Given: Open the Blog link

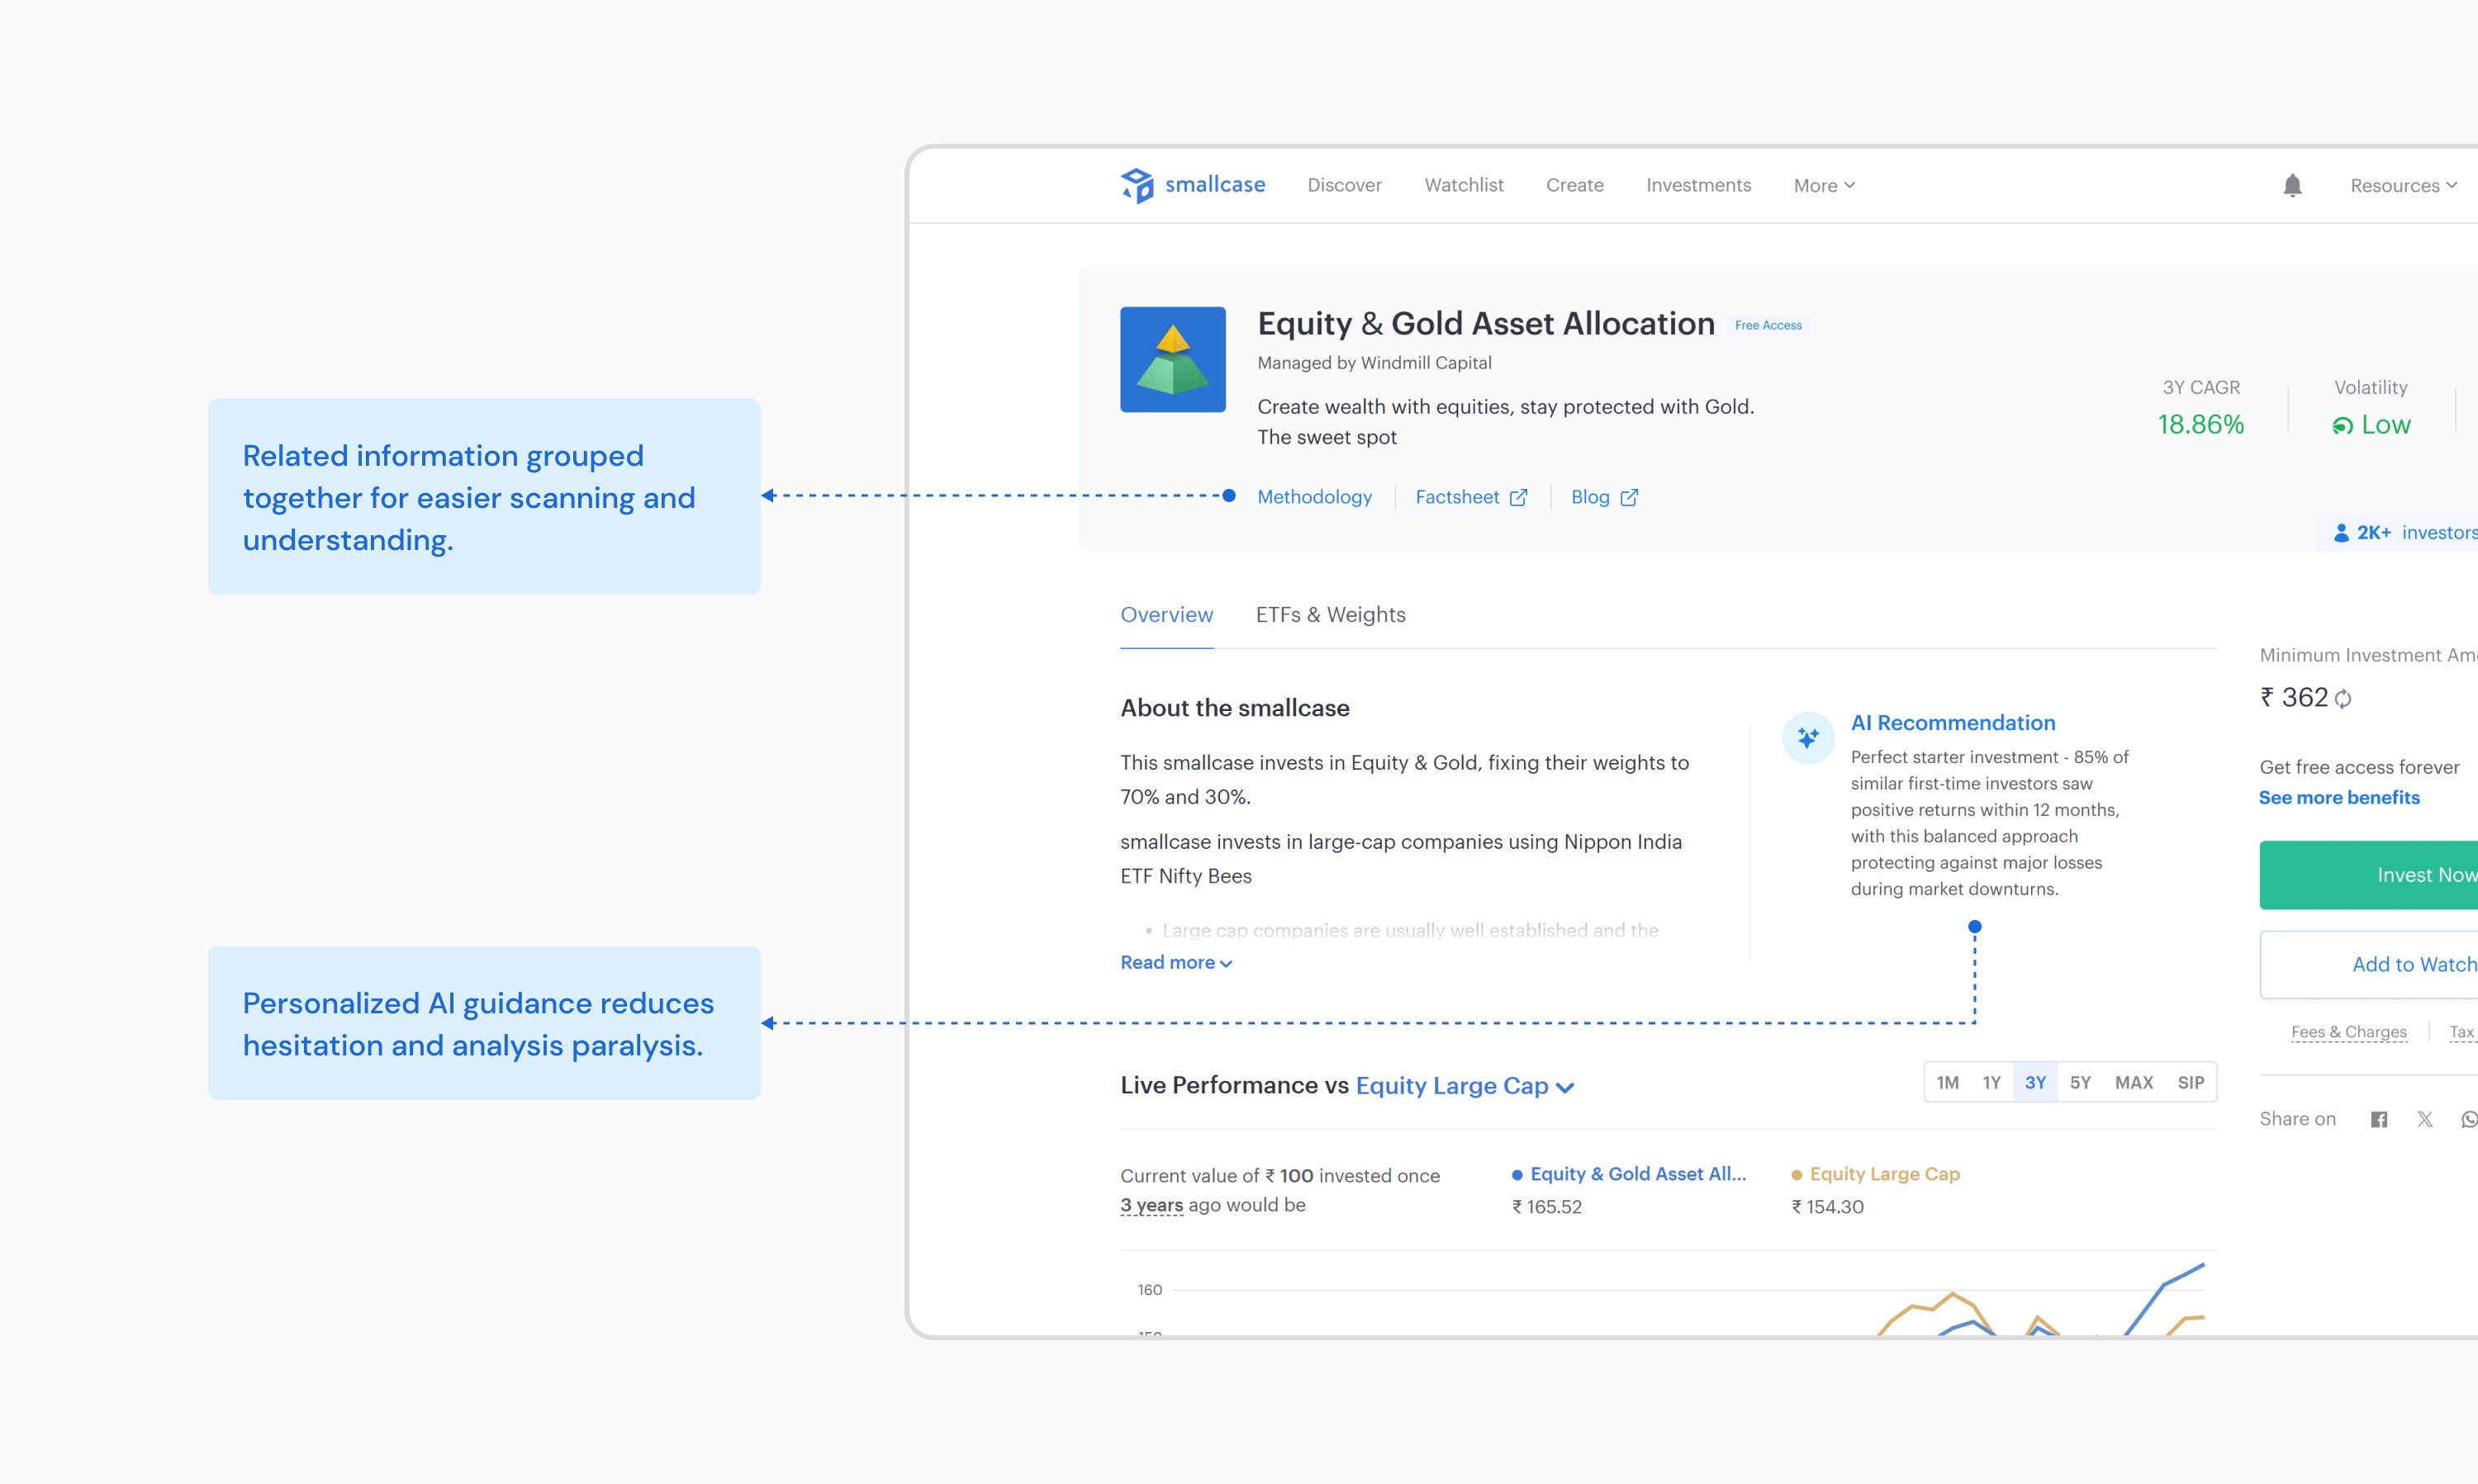Looking at the screenshot, I should (x=1604, y=497).
